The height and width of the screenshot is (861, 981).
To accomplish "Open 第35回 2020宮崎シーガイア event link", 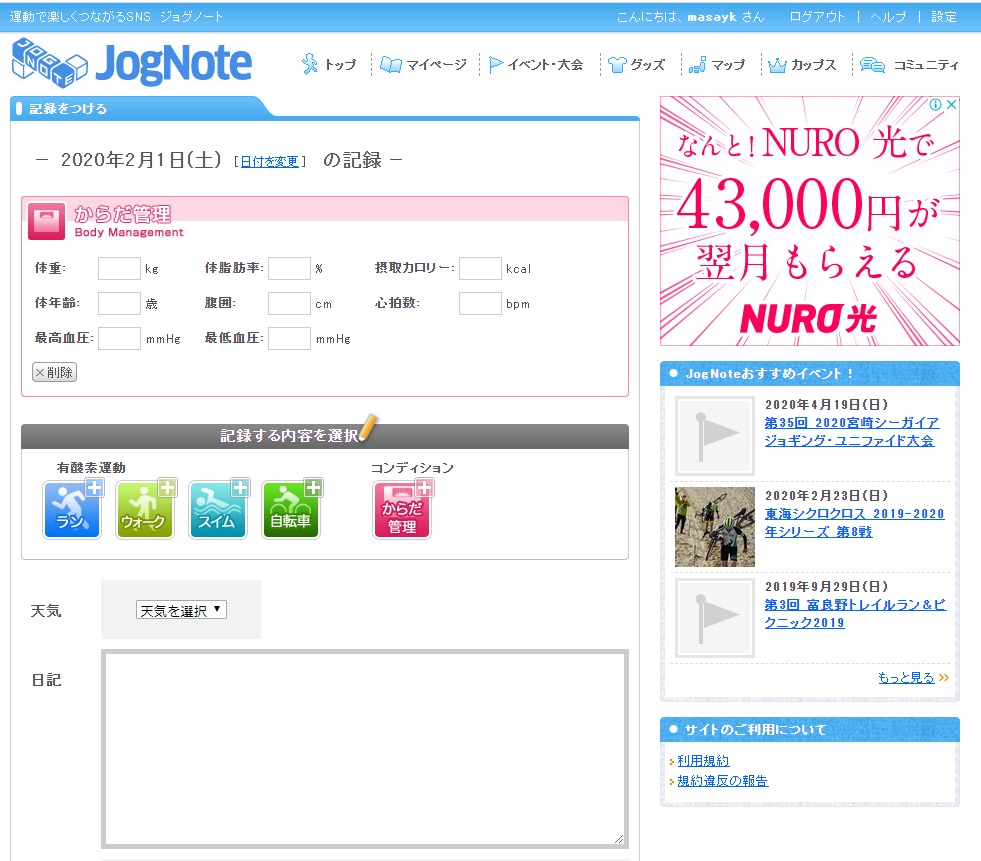I will 851,432.
